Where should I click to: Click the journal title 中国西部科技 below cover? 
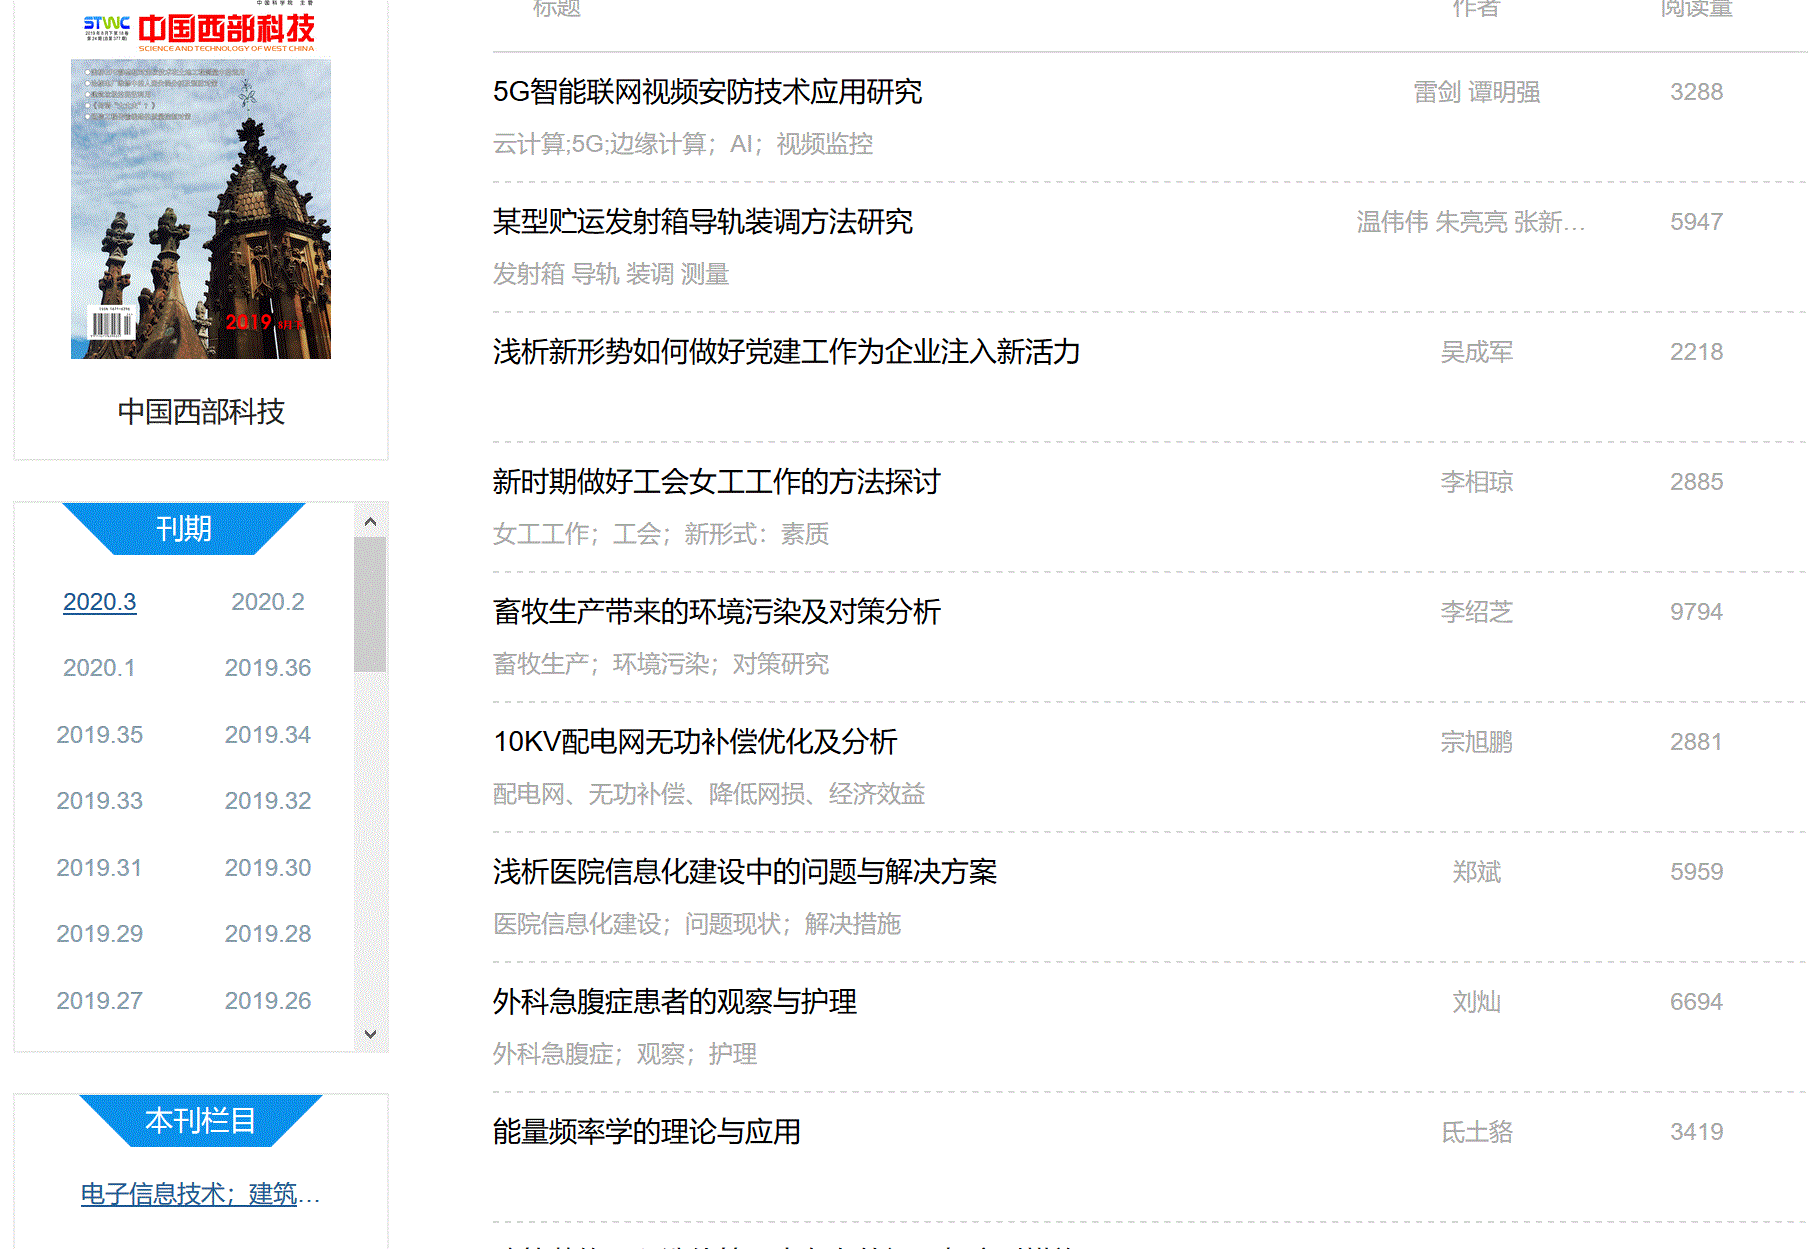click(201, 412)
